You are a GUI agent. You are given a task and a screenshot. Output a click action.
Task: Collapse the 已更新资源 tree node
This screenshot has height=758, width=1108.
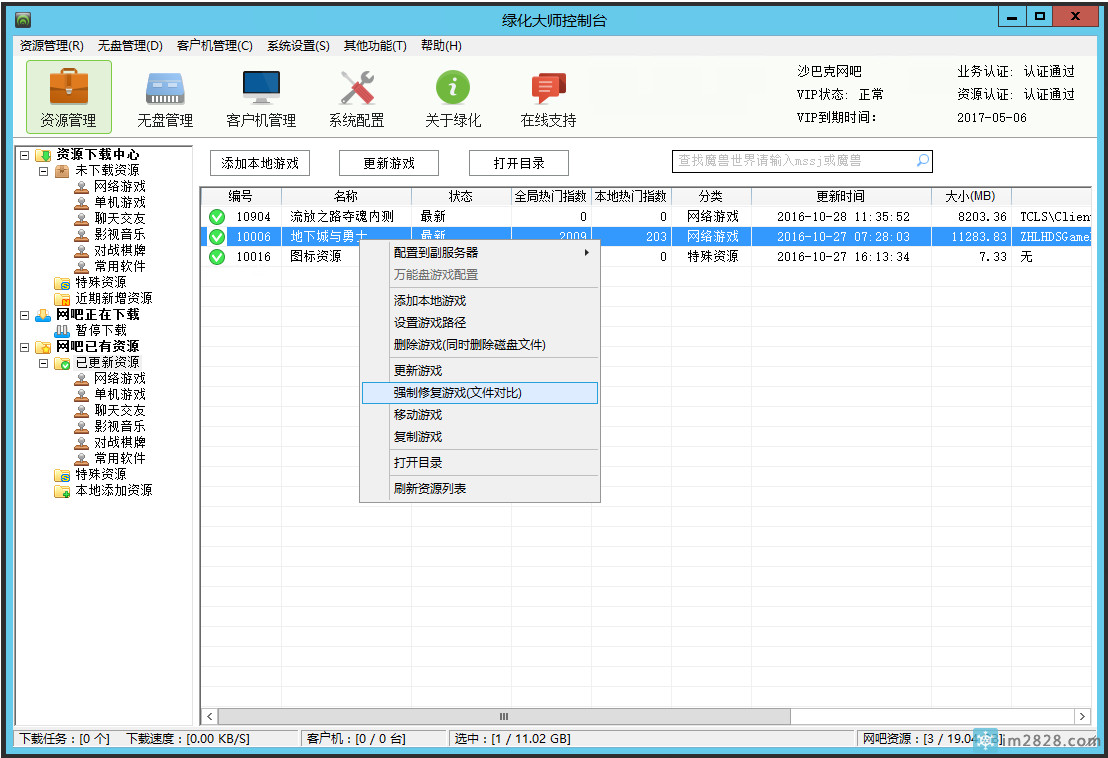44,363
